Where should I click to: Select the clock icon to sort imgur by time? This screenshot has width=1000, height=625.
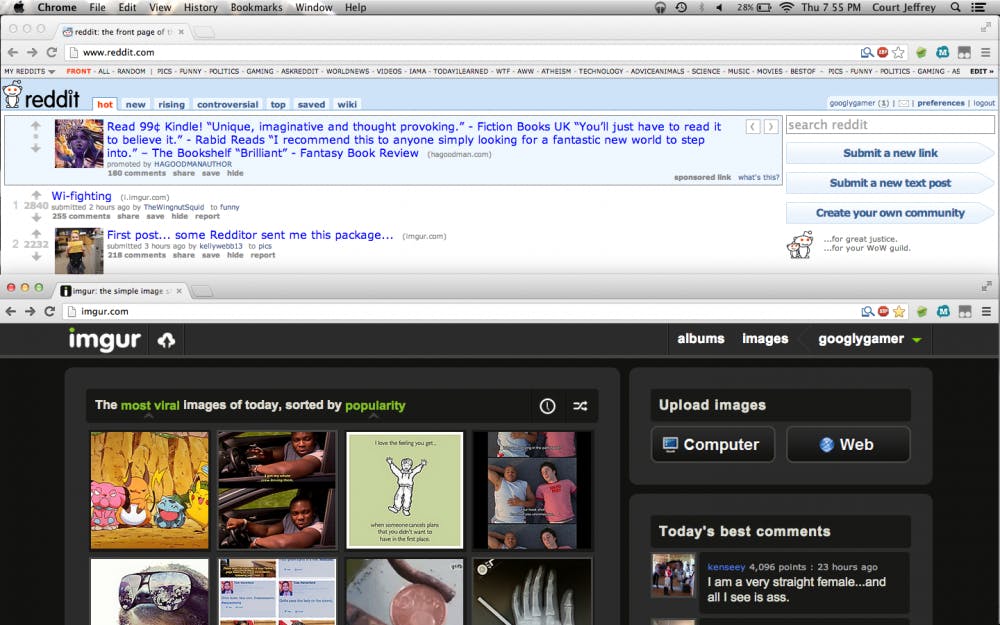pyautogui.click(x=546, y=406)
